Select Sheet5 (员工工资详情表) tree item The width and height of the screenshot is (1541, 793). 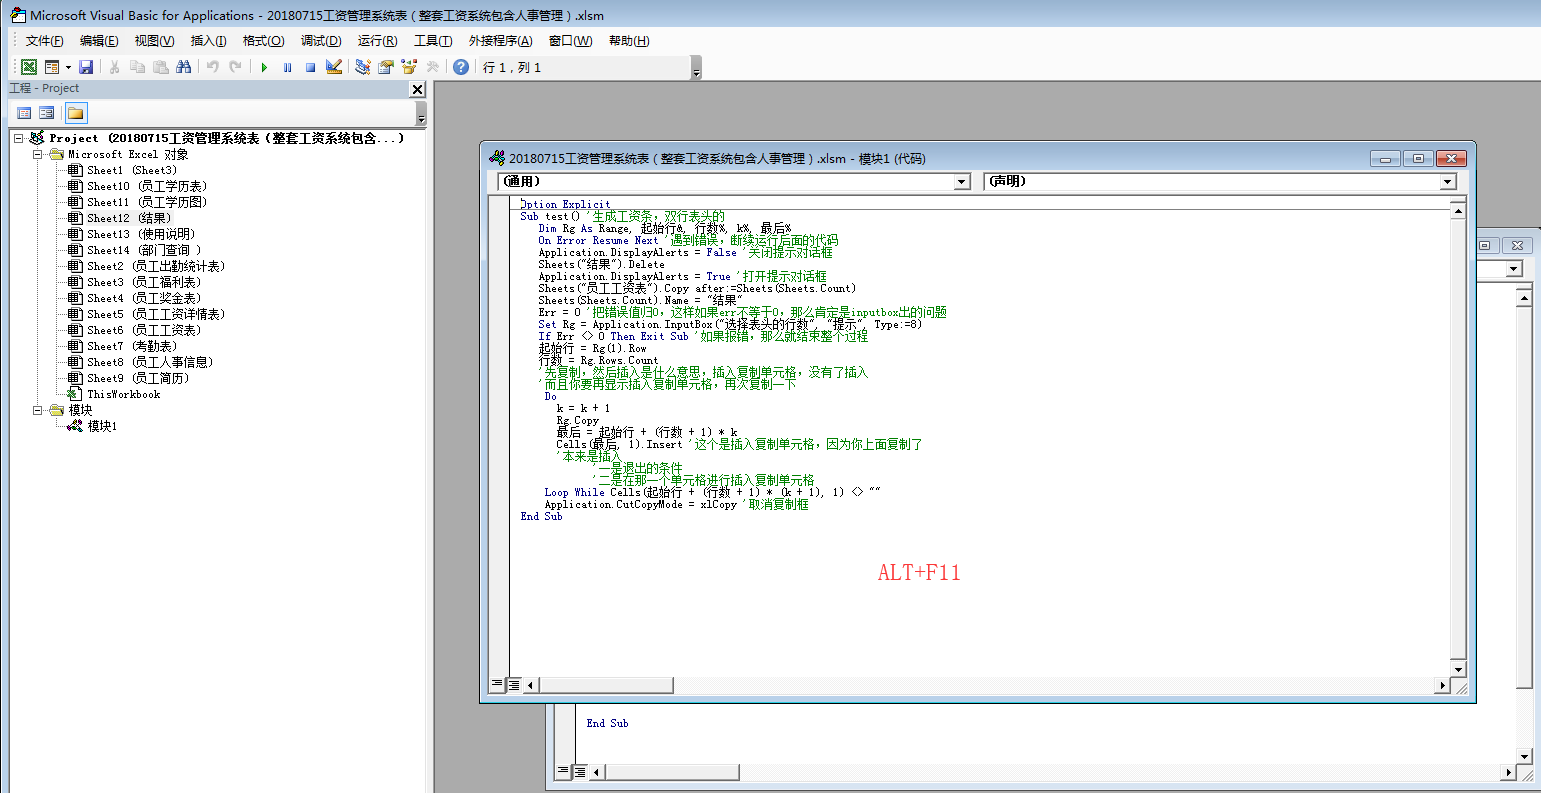[x=156, y=314]
